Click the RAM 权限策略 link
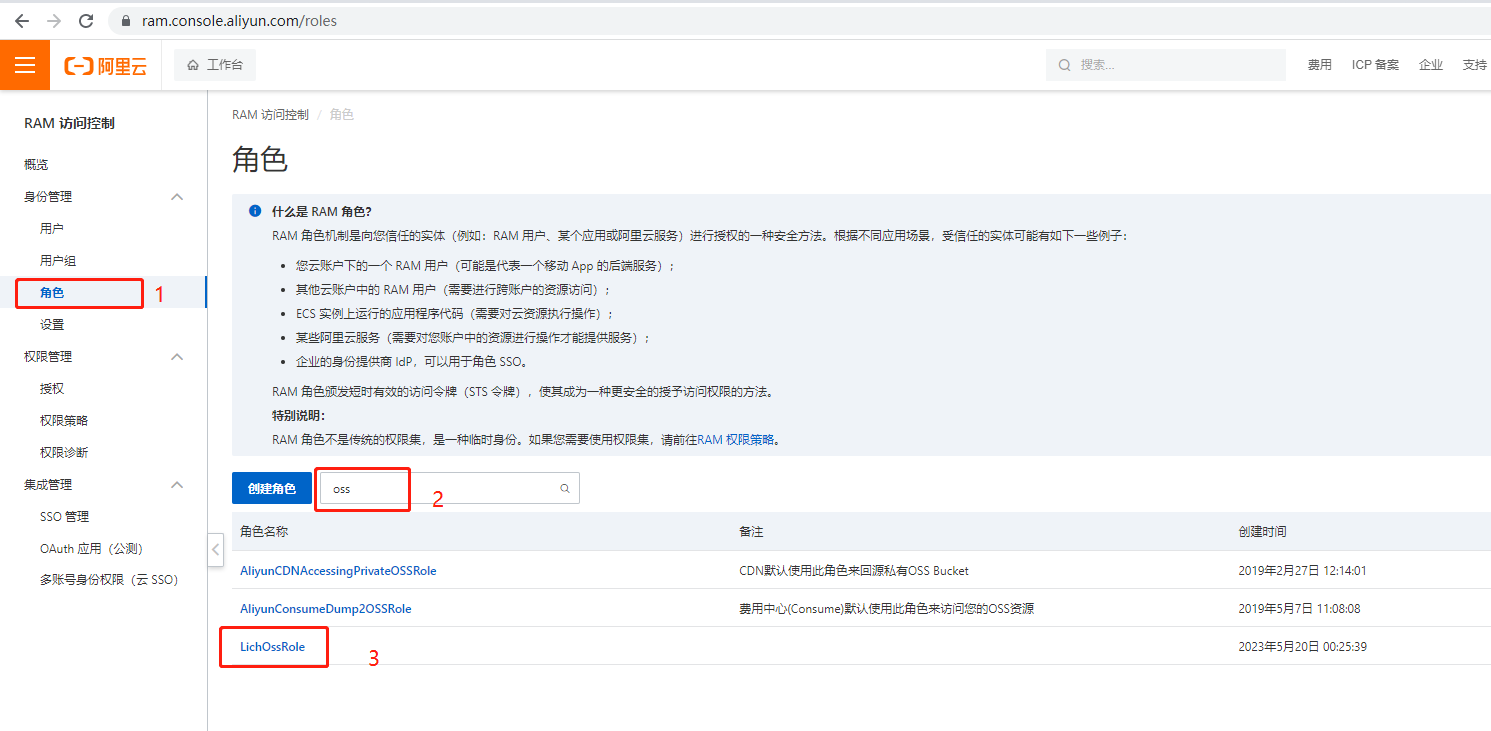 pyautogui.click(x=736, y=439)
